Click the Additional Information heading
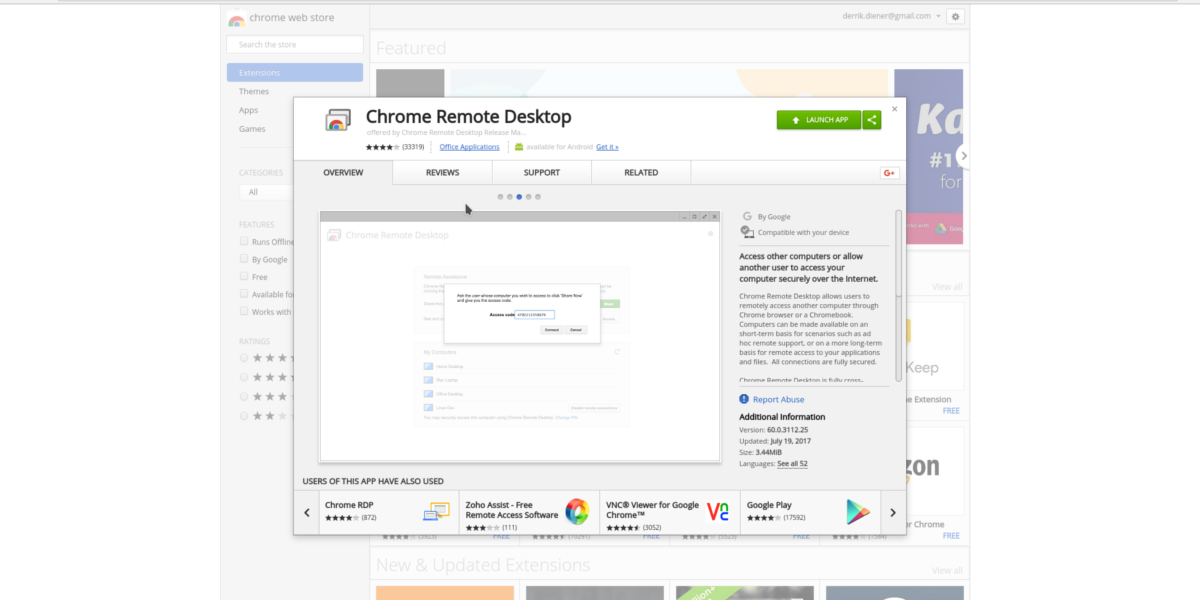This screenshot has height=600, width=1200. (782, 417)
